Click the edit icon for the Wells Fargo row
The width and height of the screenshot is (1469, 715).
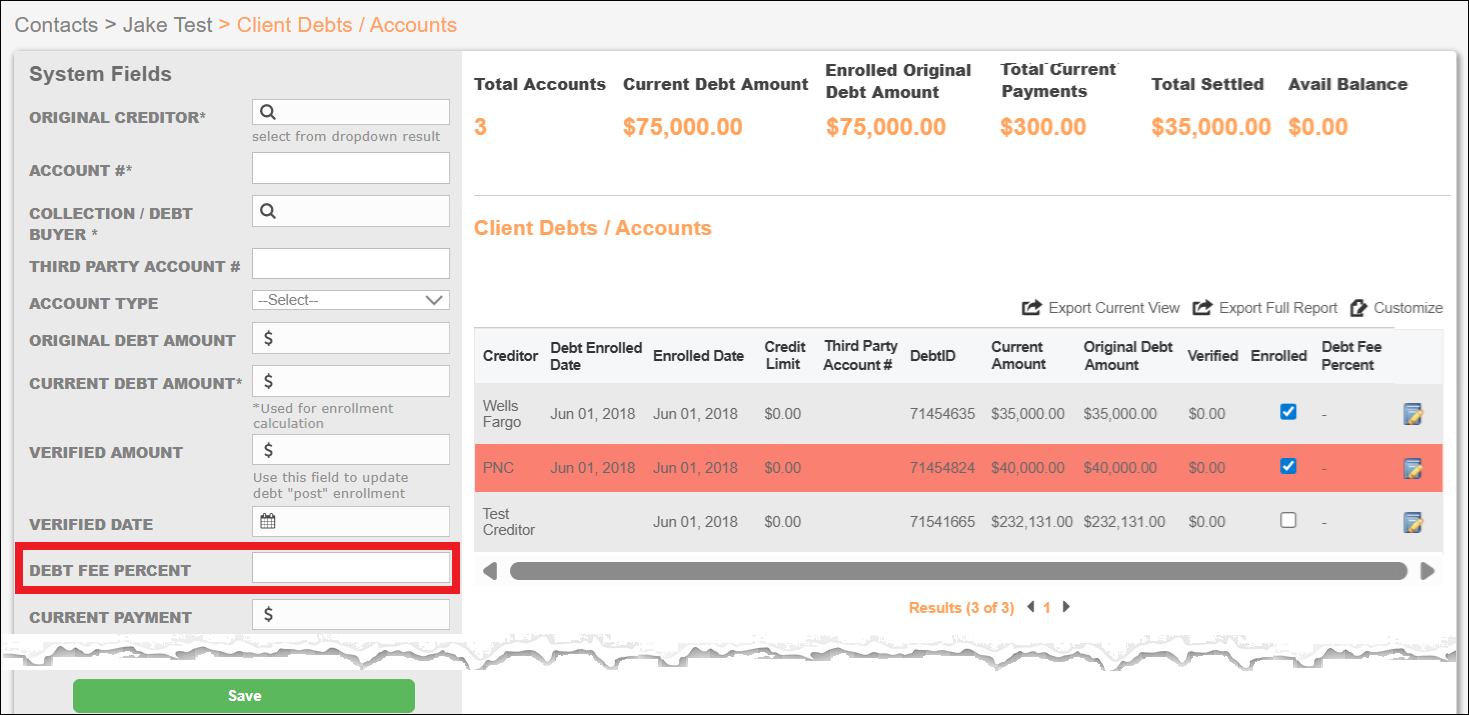[1412, 414]
